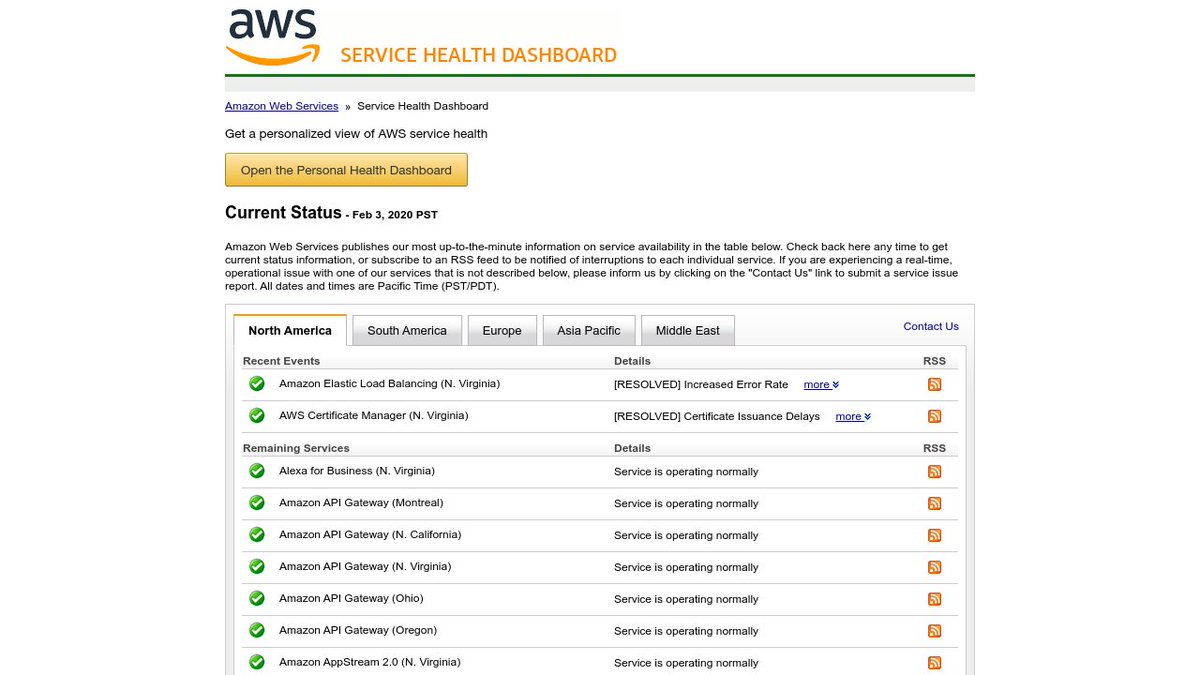Screen dimensions: 1200x675
Task: Click 'Alexa for Business (N. Virginia)' text
Action: [357, 471]
